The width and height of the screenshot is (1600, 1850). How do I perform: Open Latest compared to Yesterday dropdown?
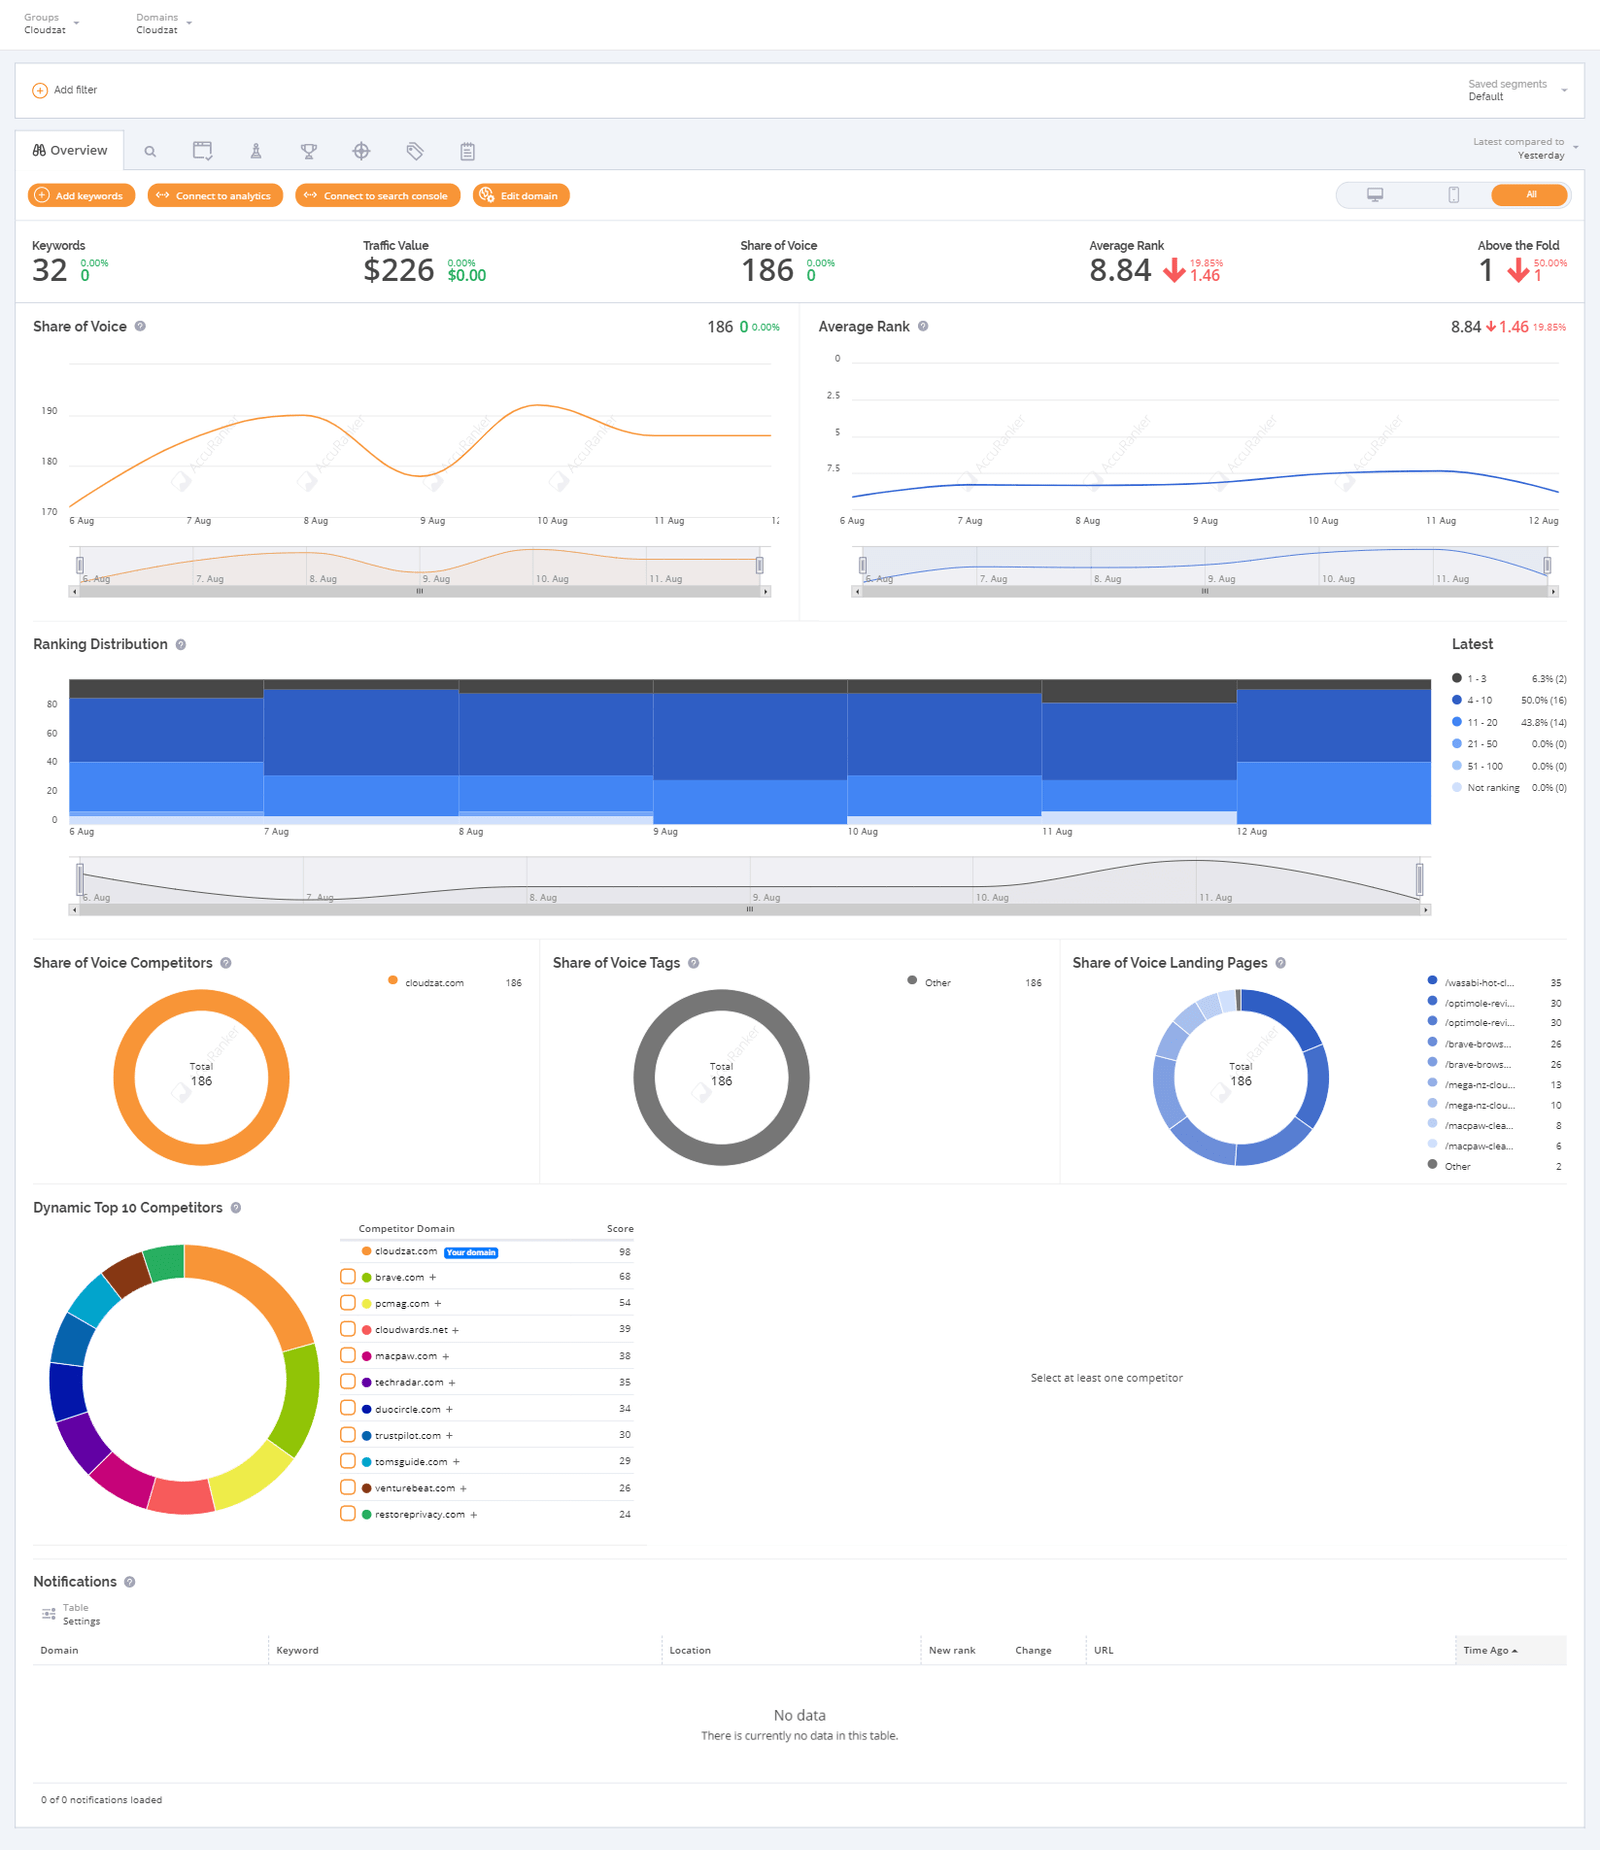(x=1525, y=148)
